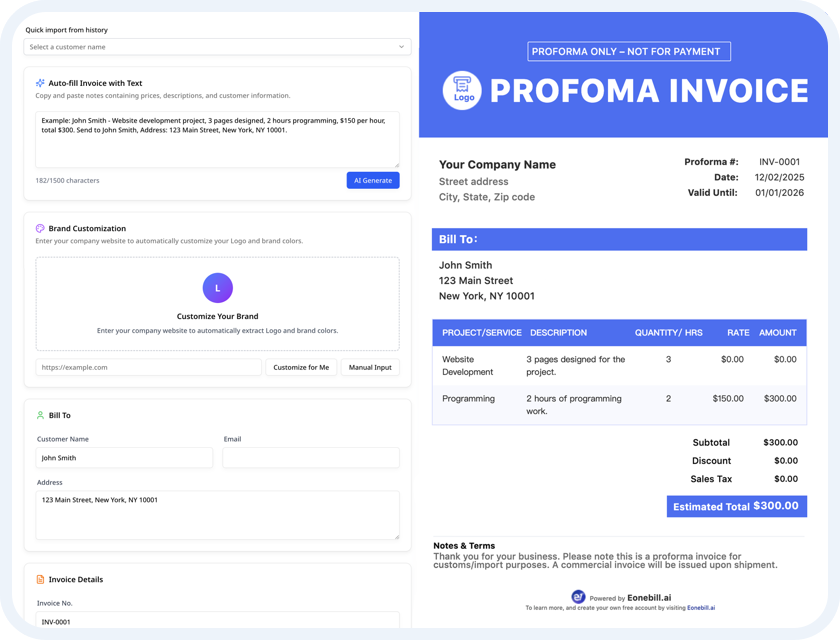Click the dropdown chevron arrow for history import
The image size is (840, 640).
point(402,47)
